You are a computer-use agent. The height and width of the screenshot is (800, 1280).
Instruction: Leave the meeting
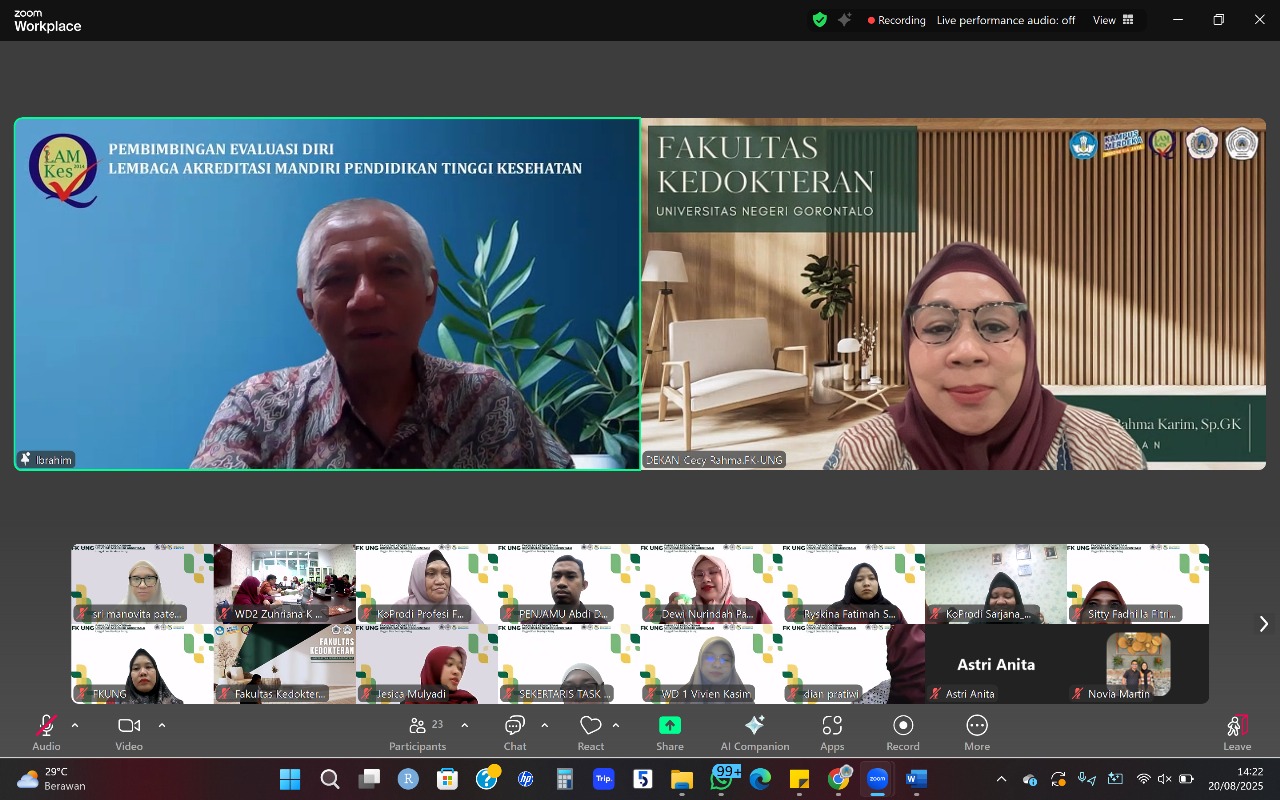click(x=1237, y=733)
